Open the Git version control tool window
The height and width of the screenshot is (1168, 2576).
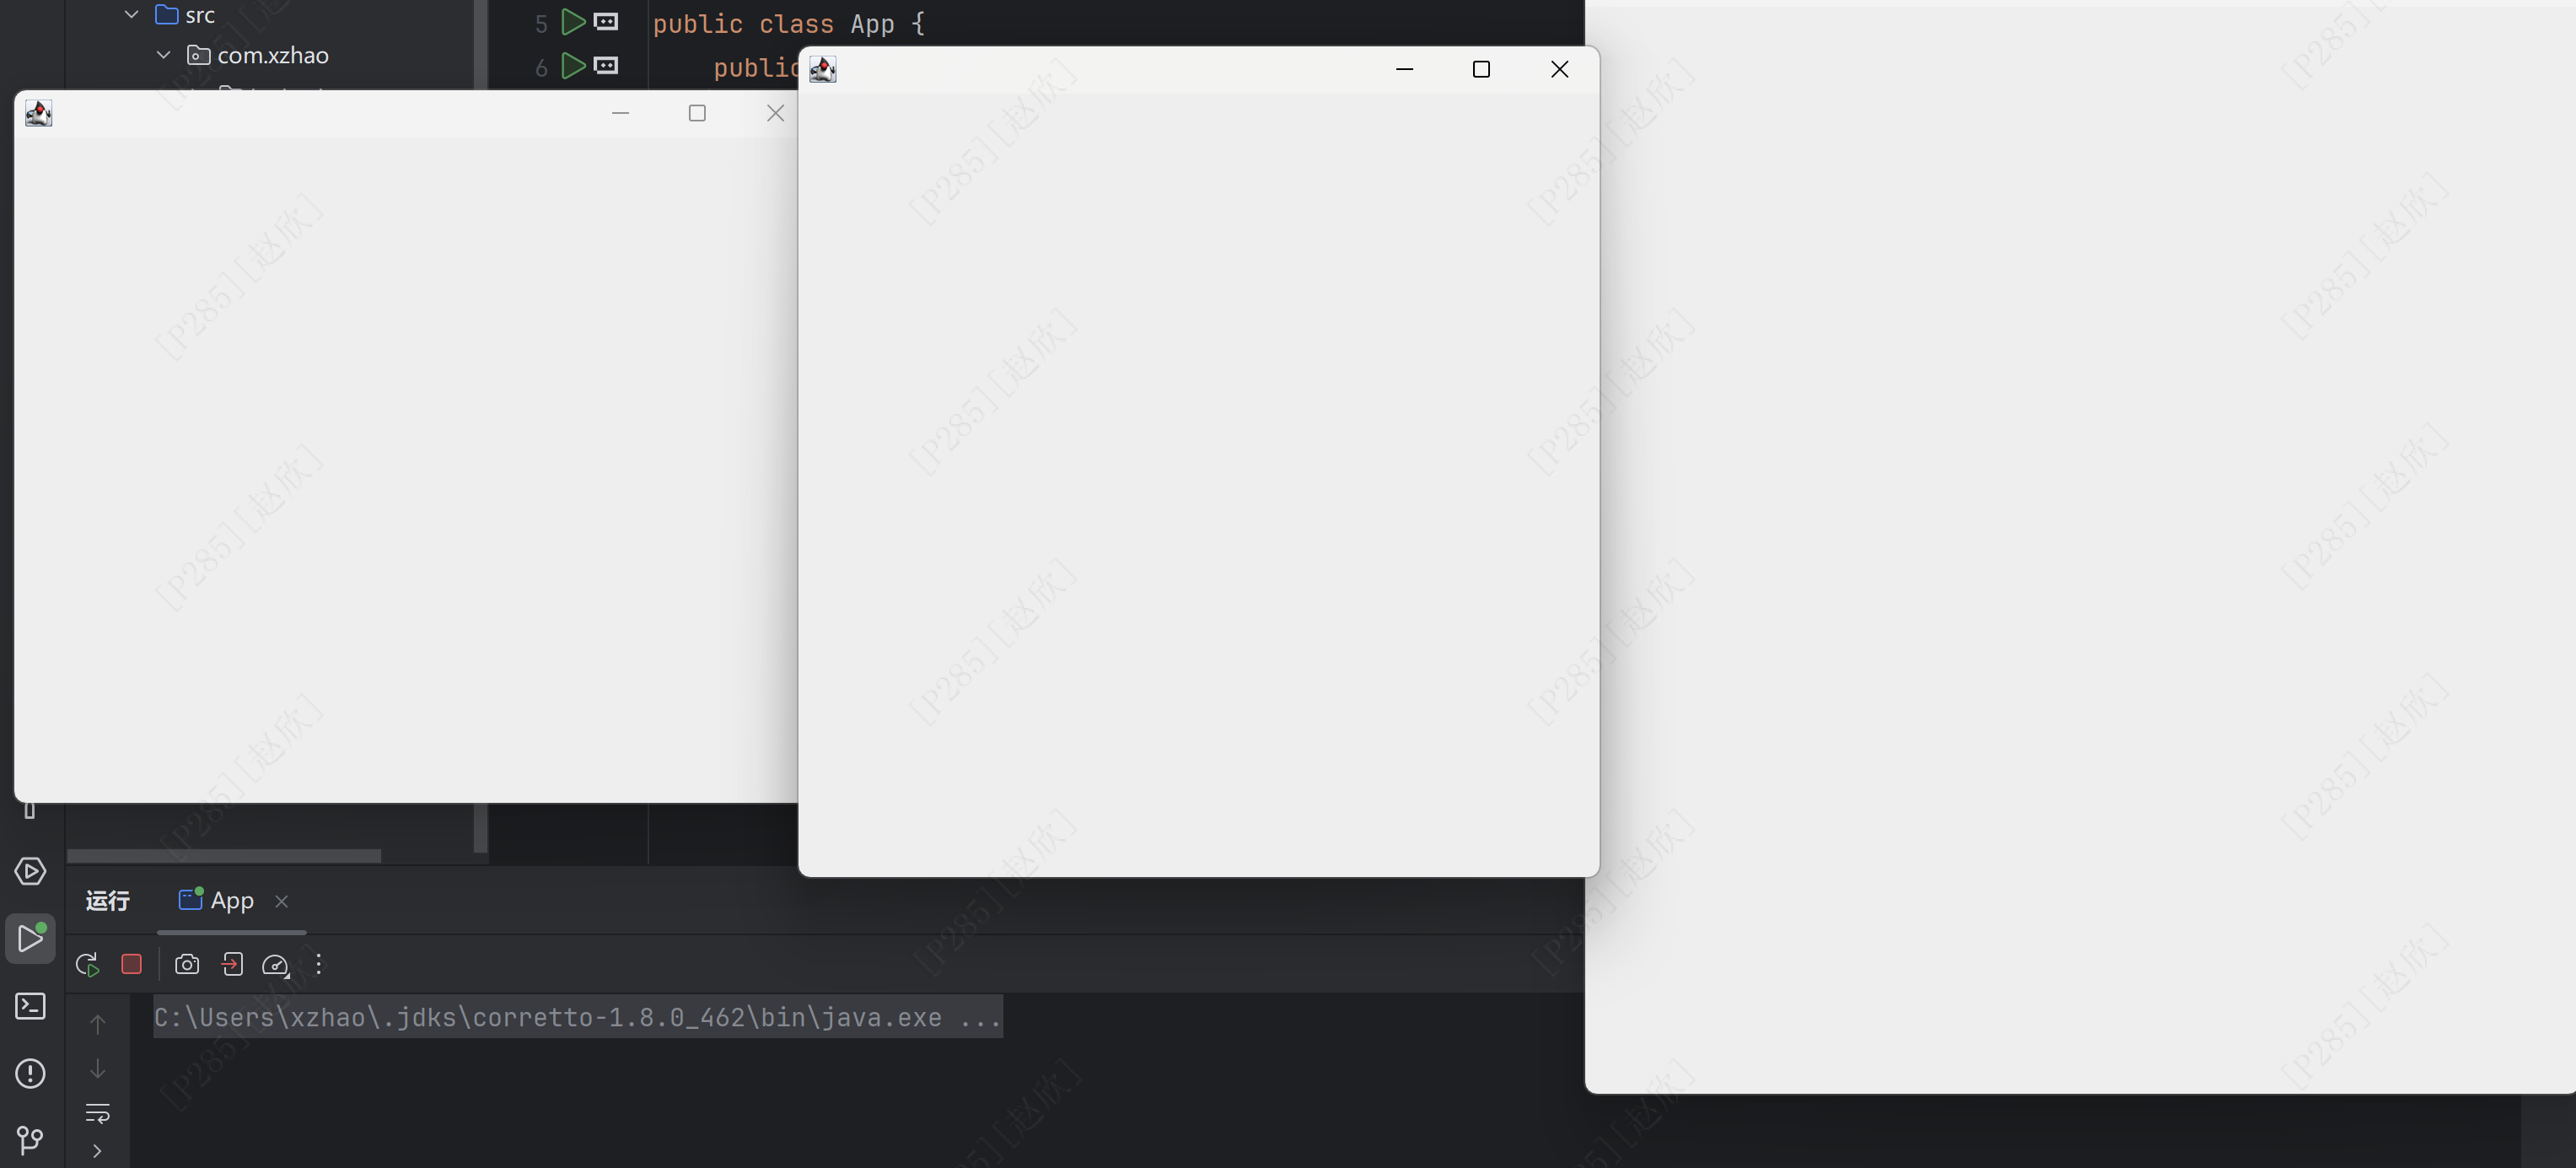30,1139
